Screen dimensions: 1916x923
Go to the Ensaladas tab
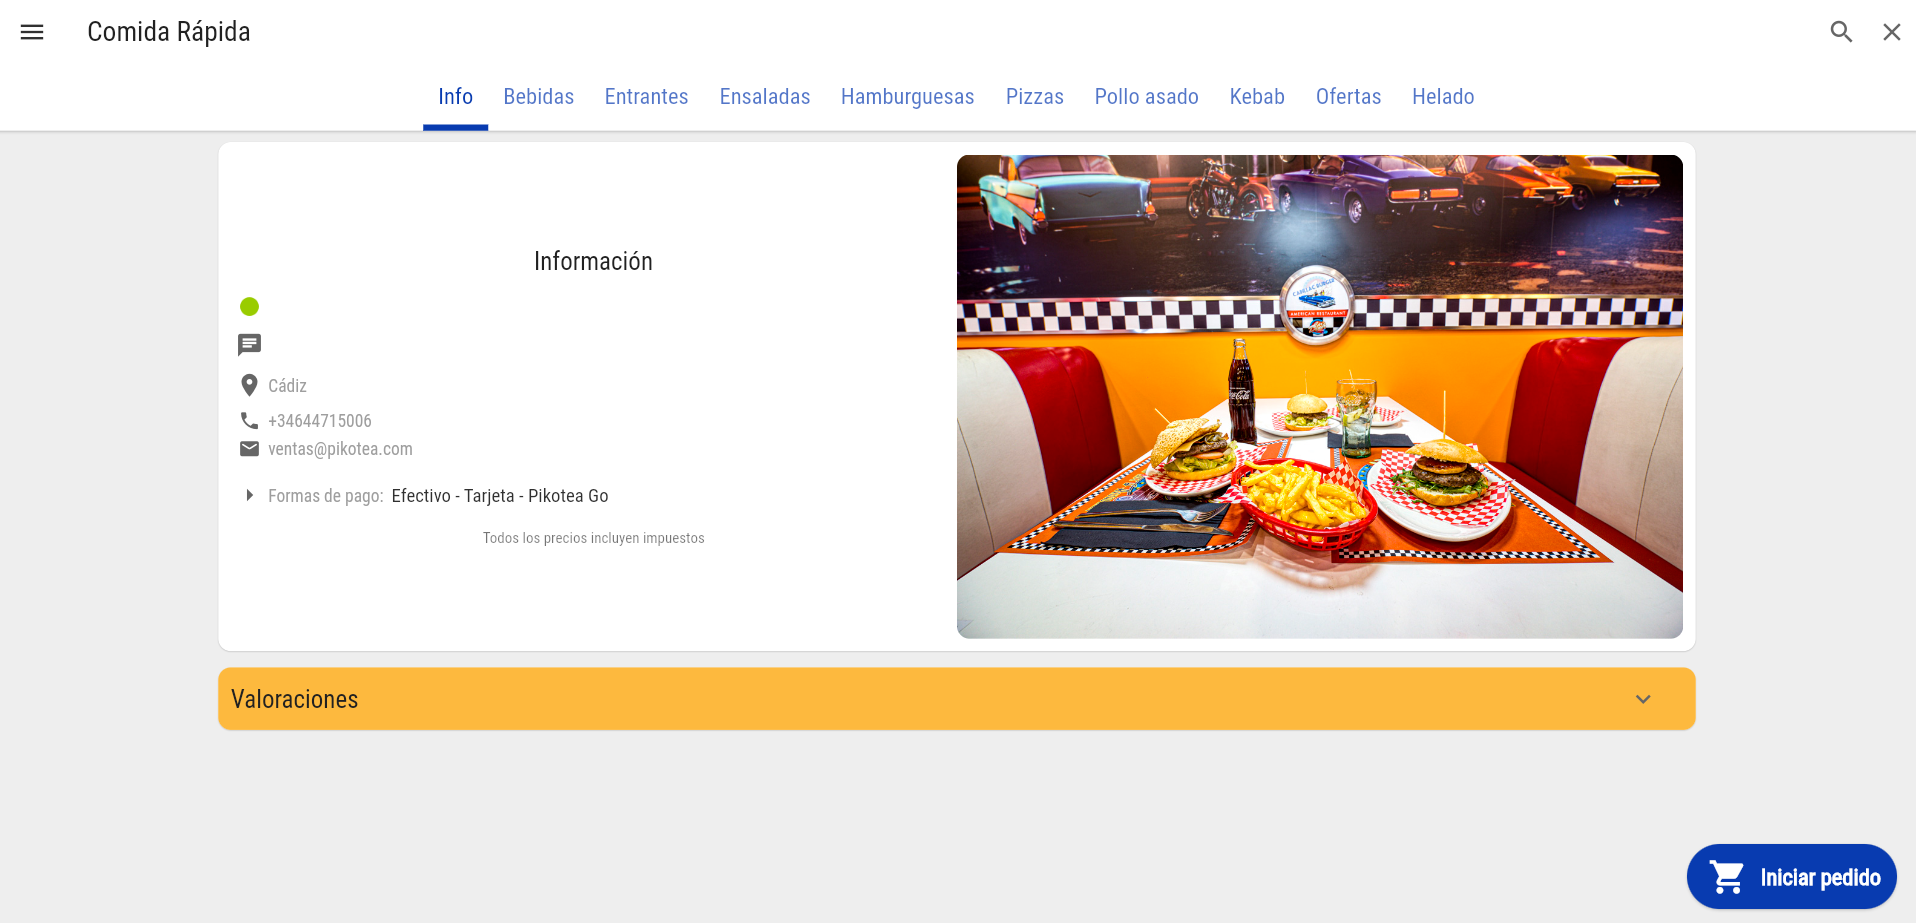pos(764,97)
